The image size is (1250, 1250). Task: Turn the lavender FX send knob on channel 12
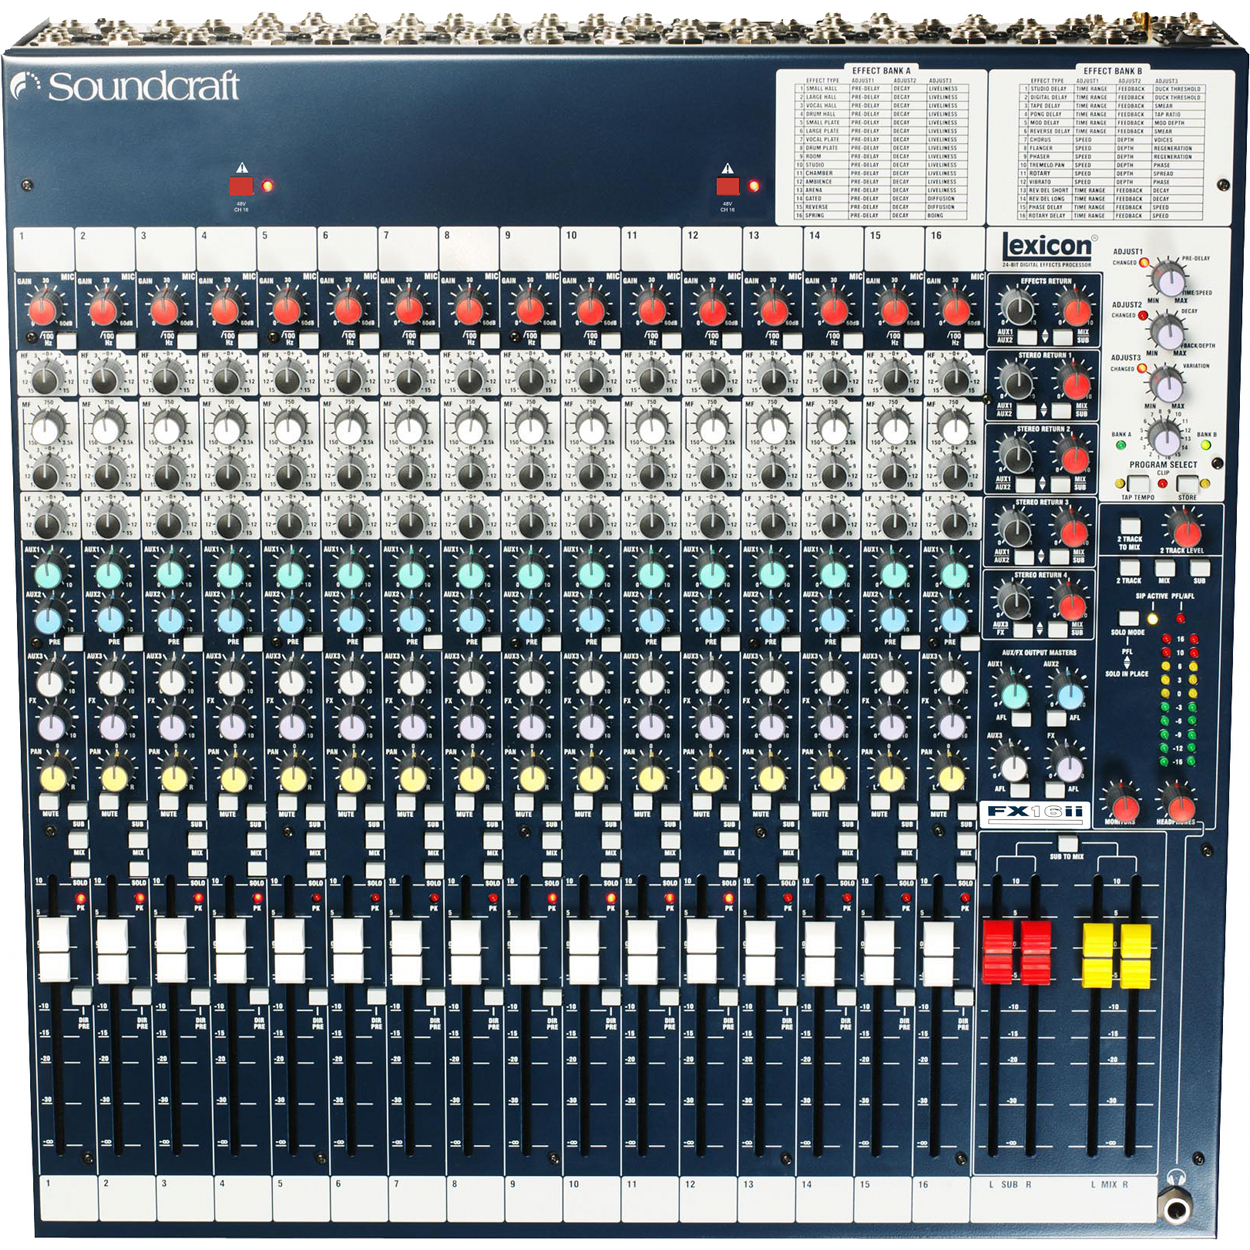click(711, 726)
